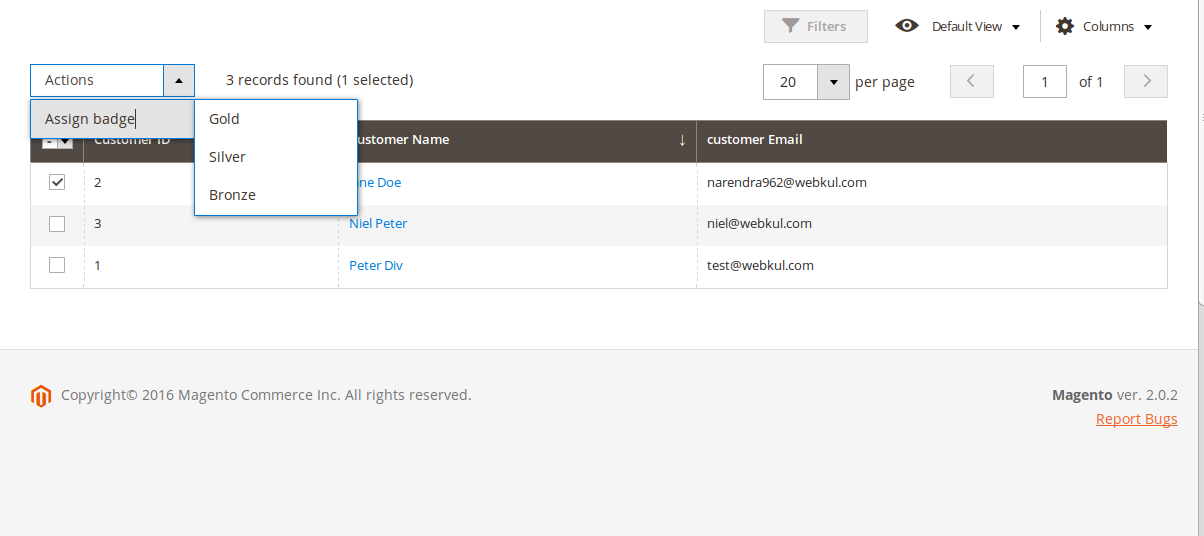Click the page number input field

pyautogui.click(x=1044, y=82)
